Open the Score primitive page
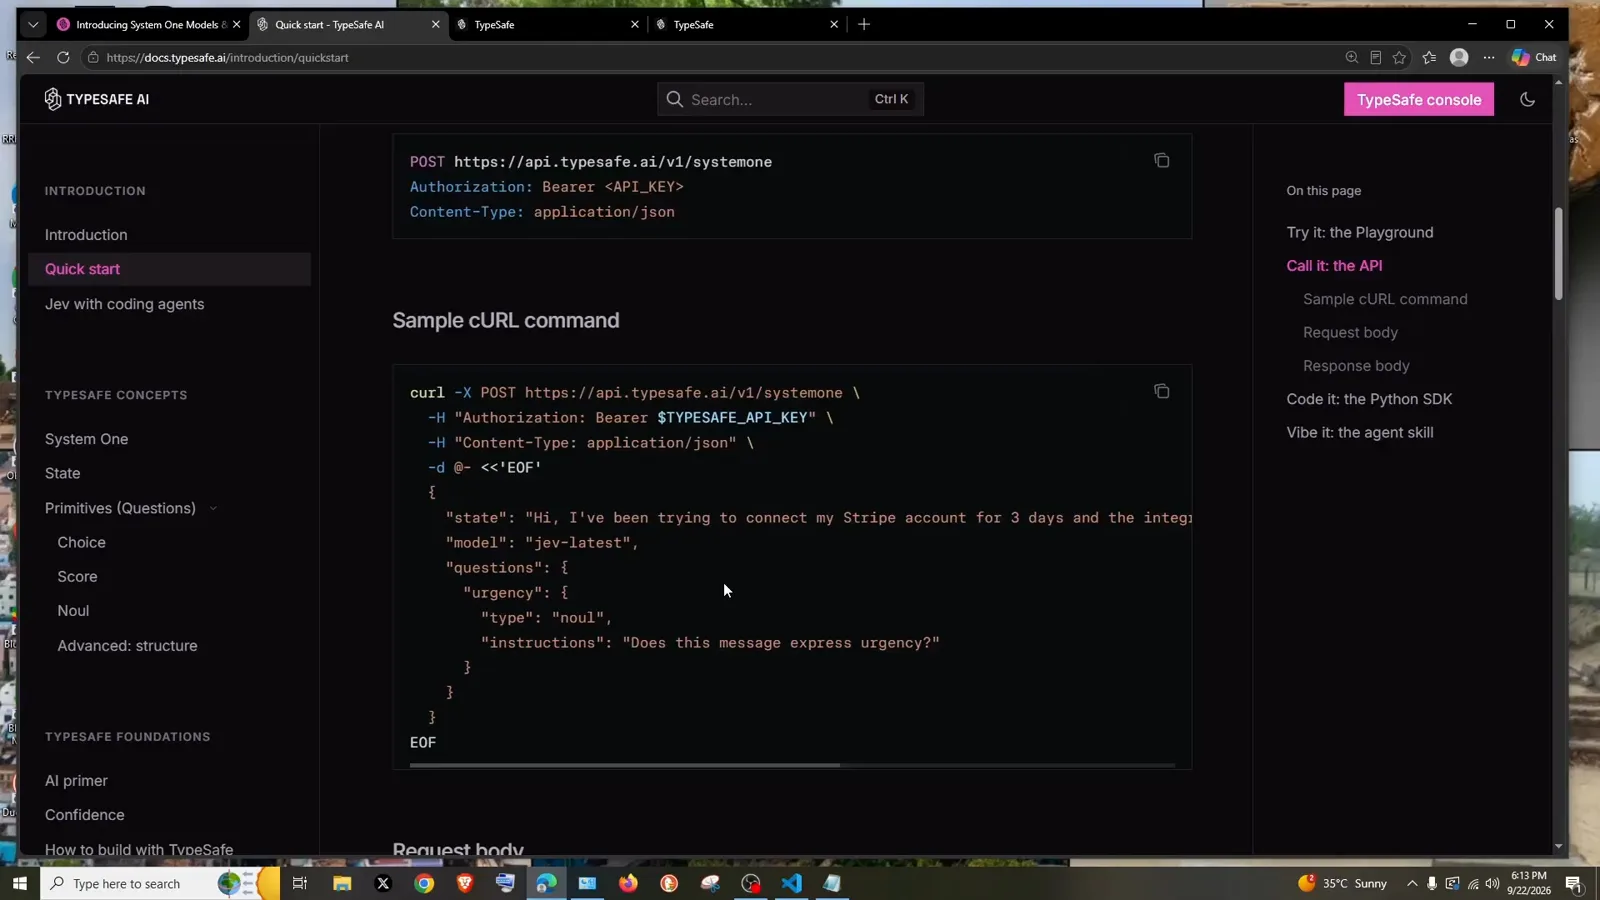Viewport: 1600px width, 900px height. pyautogui.click(x=77, y=576)
